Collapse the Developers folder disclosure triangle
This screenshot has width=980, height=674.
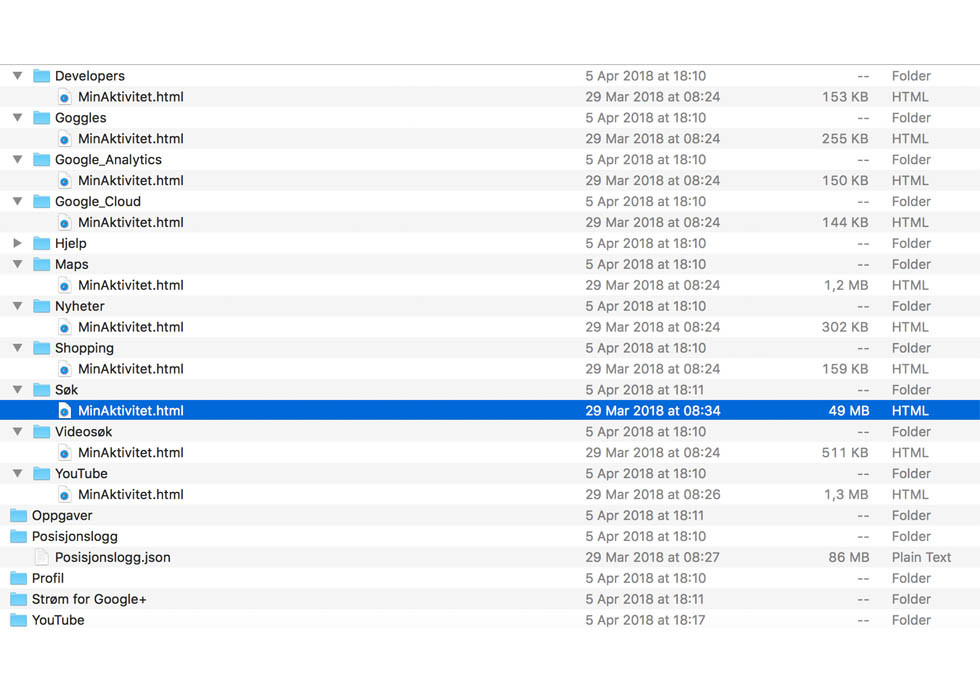(x=18, y=76)
